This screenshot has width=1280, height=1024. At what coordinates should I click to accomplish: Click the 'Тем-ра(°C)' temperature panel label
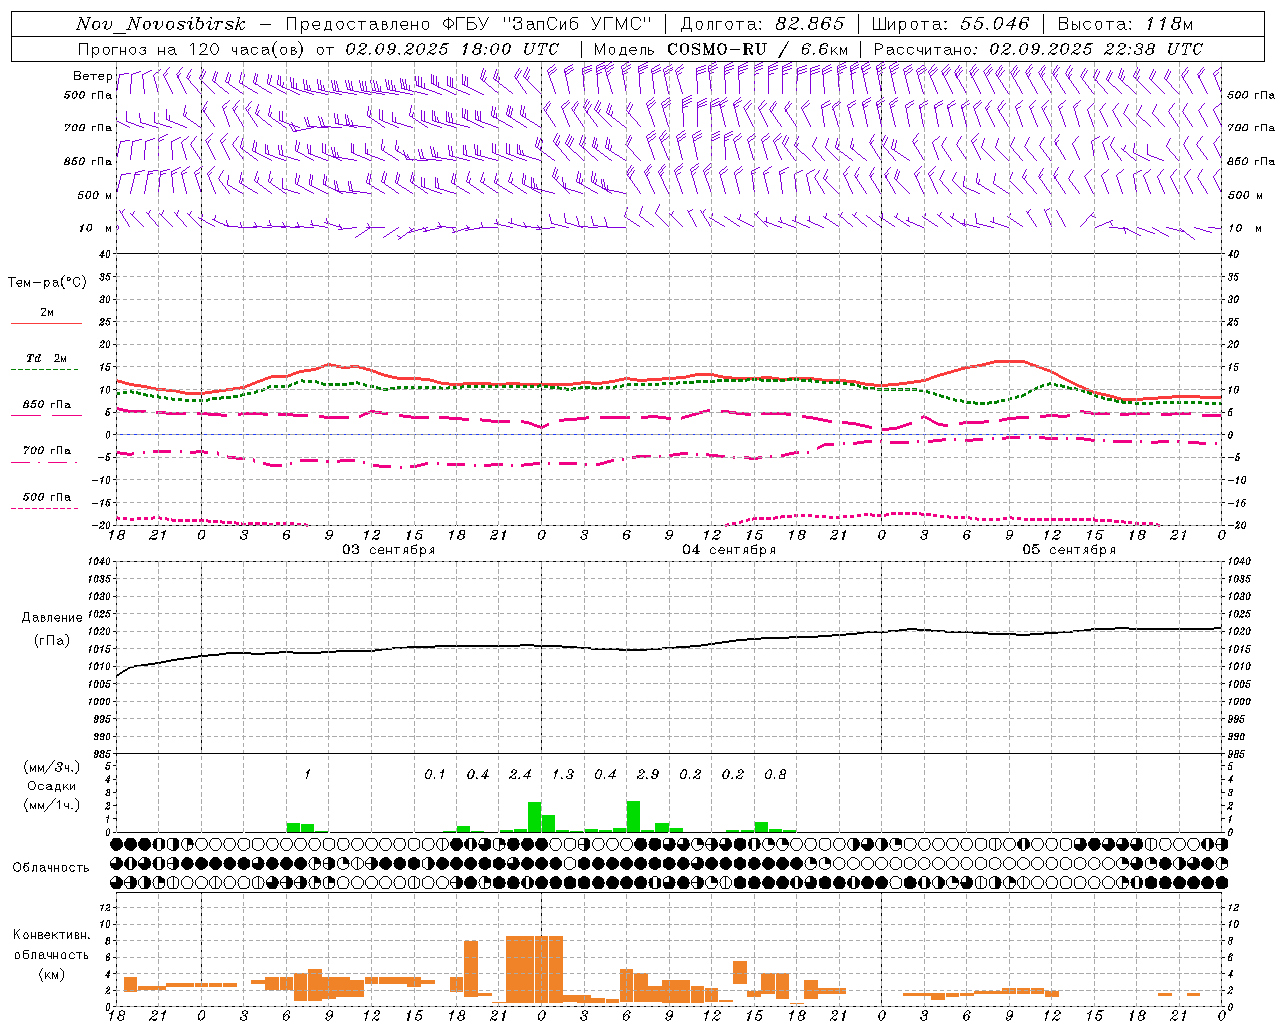pos(47,283)
